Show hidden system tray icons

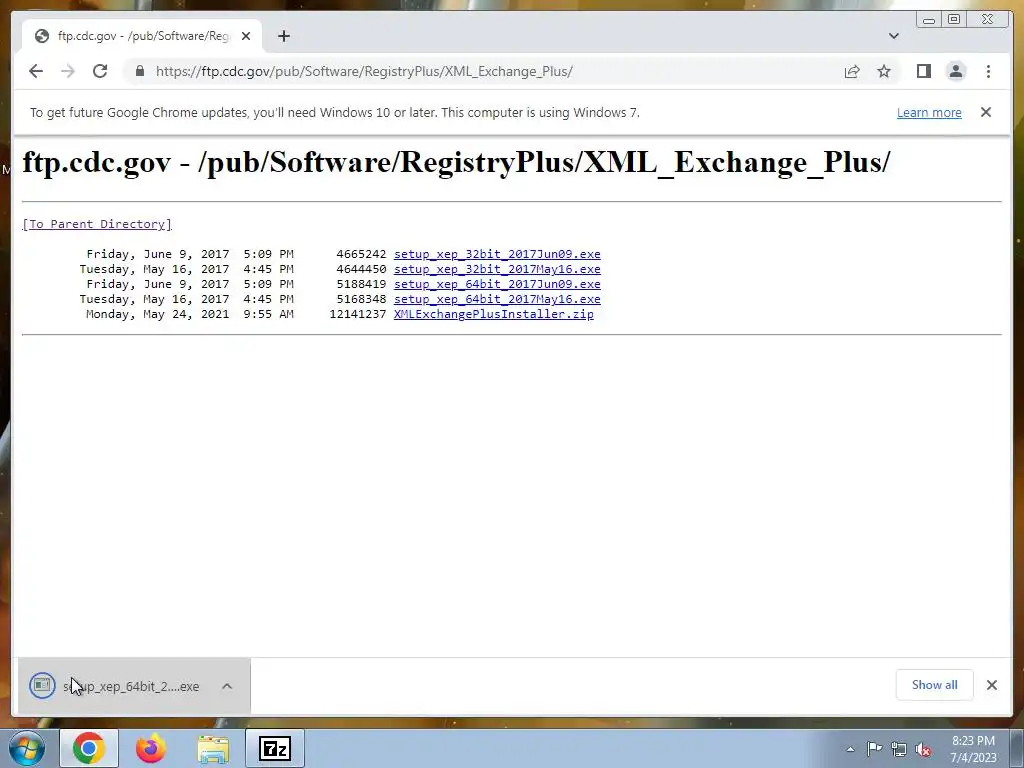[850, 749]
